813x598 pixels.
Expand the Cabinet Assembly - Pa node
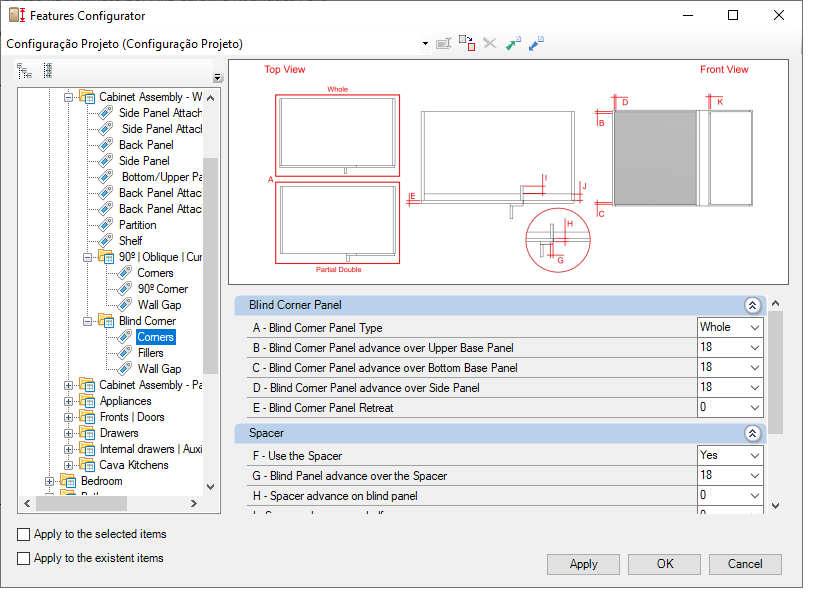[68, 385]
